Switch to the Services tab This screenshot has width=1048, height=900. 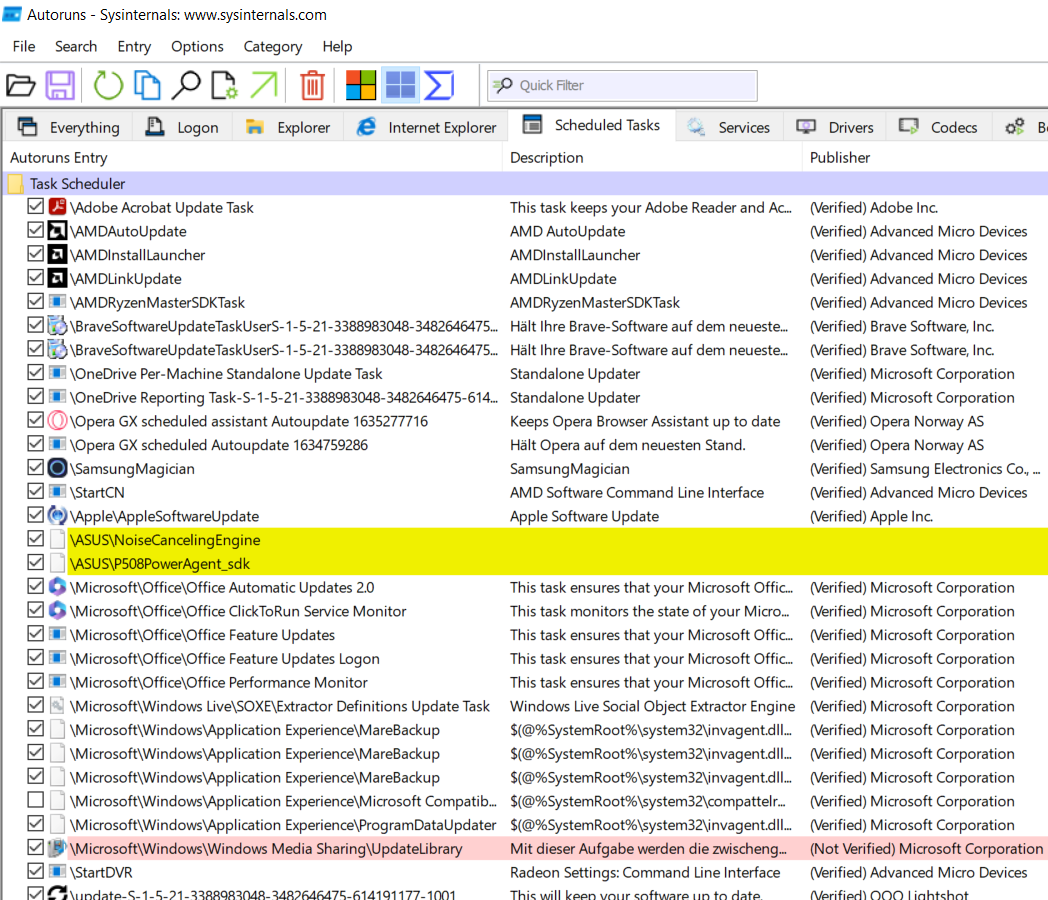pos(728,127)
